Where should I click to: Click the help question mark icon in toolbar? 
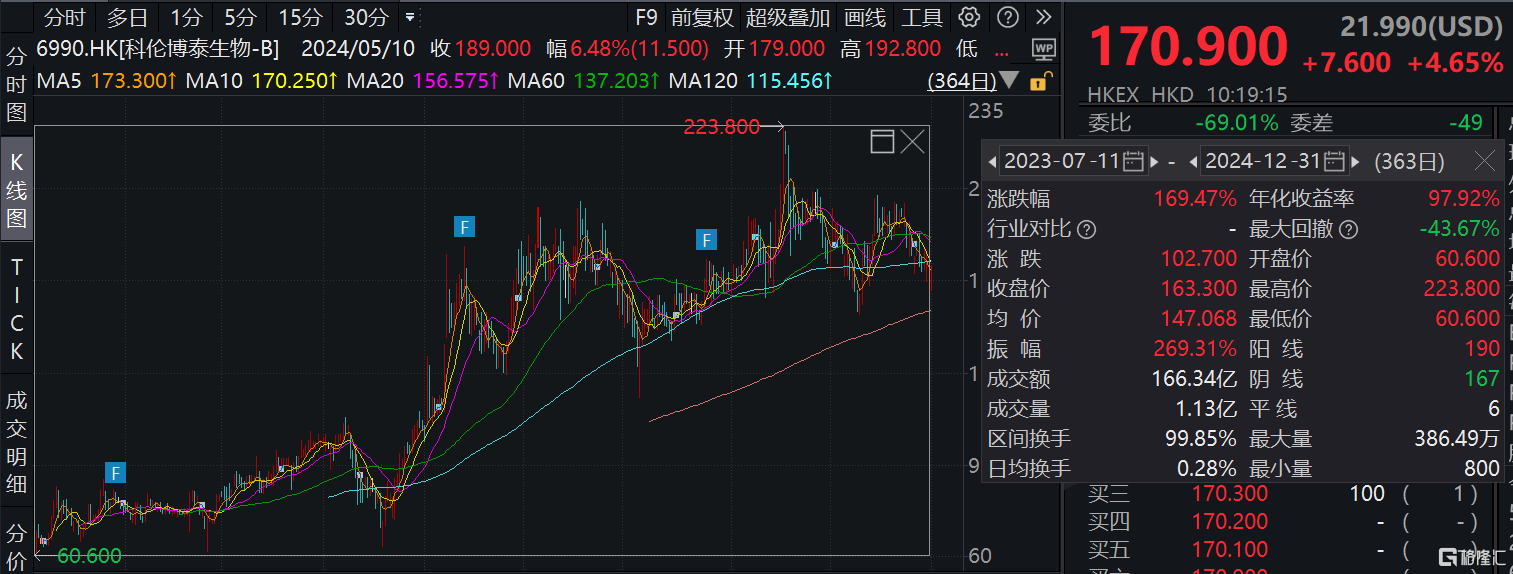tap(1008, 17)
